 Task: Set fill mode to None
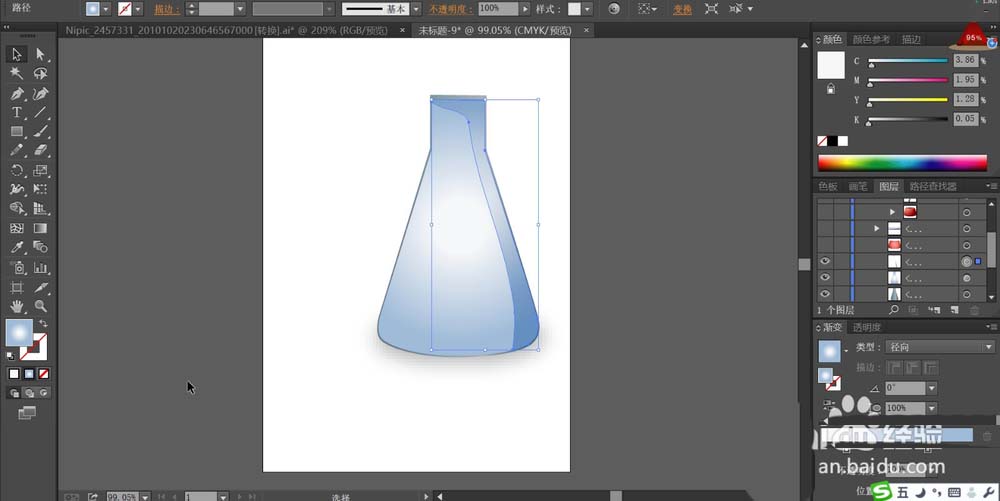(x=43, y=374)
